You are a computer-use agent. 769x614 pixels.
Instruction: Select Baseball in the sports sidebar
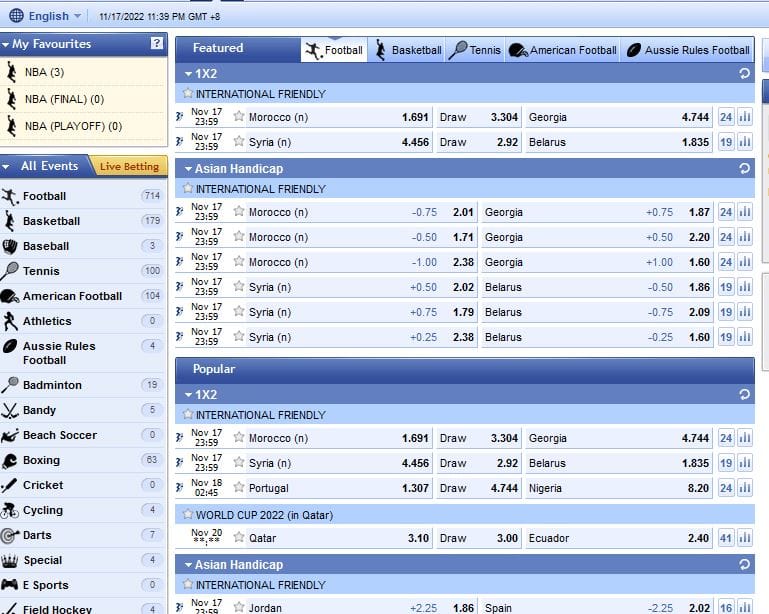click(82, 246)
